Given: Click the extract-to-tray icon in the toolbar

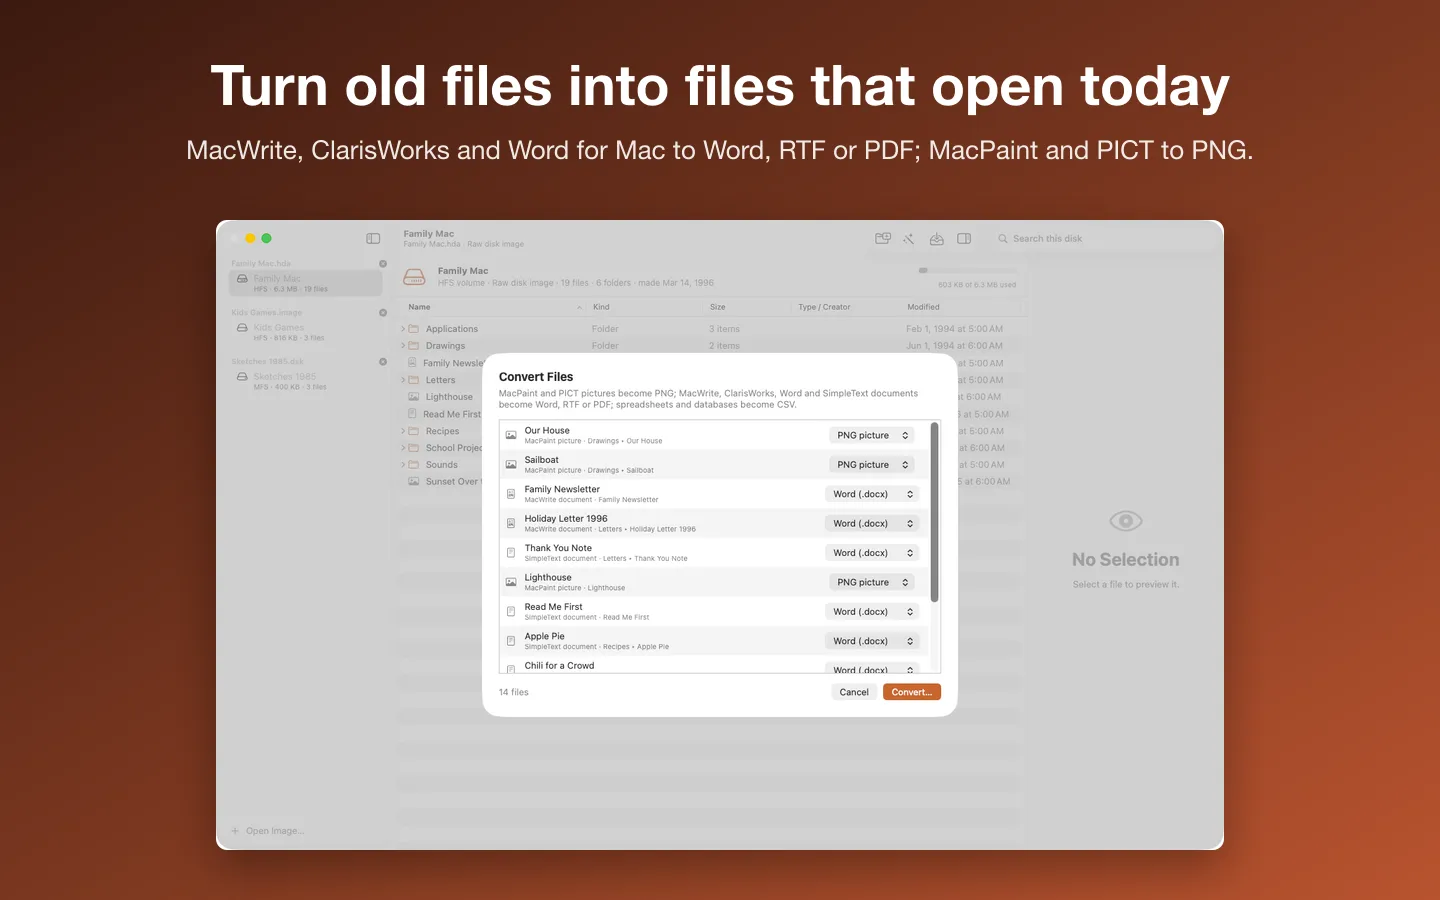Looking at the screenshot, I should pyautogui.click(x=937, y=239).
